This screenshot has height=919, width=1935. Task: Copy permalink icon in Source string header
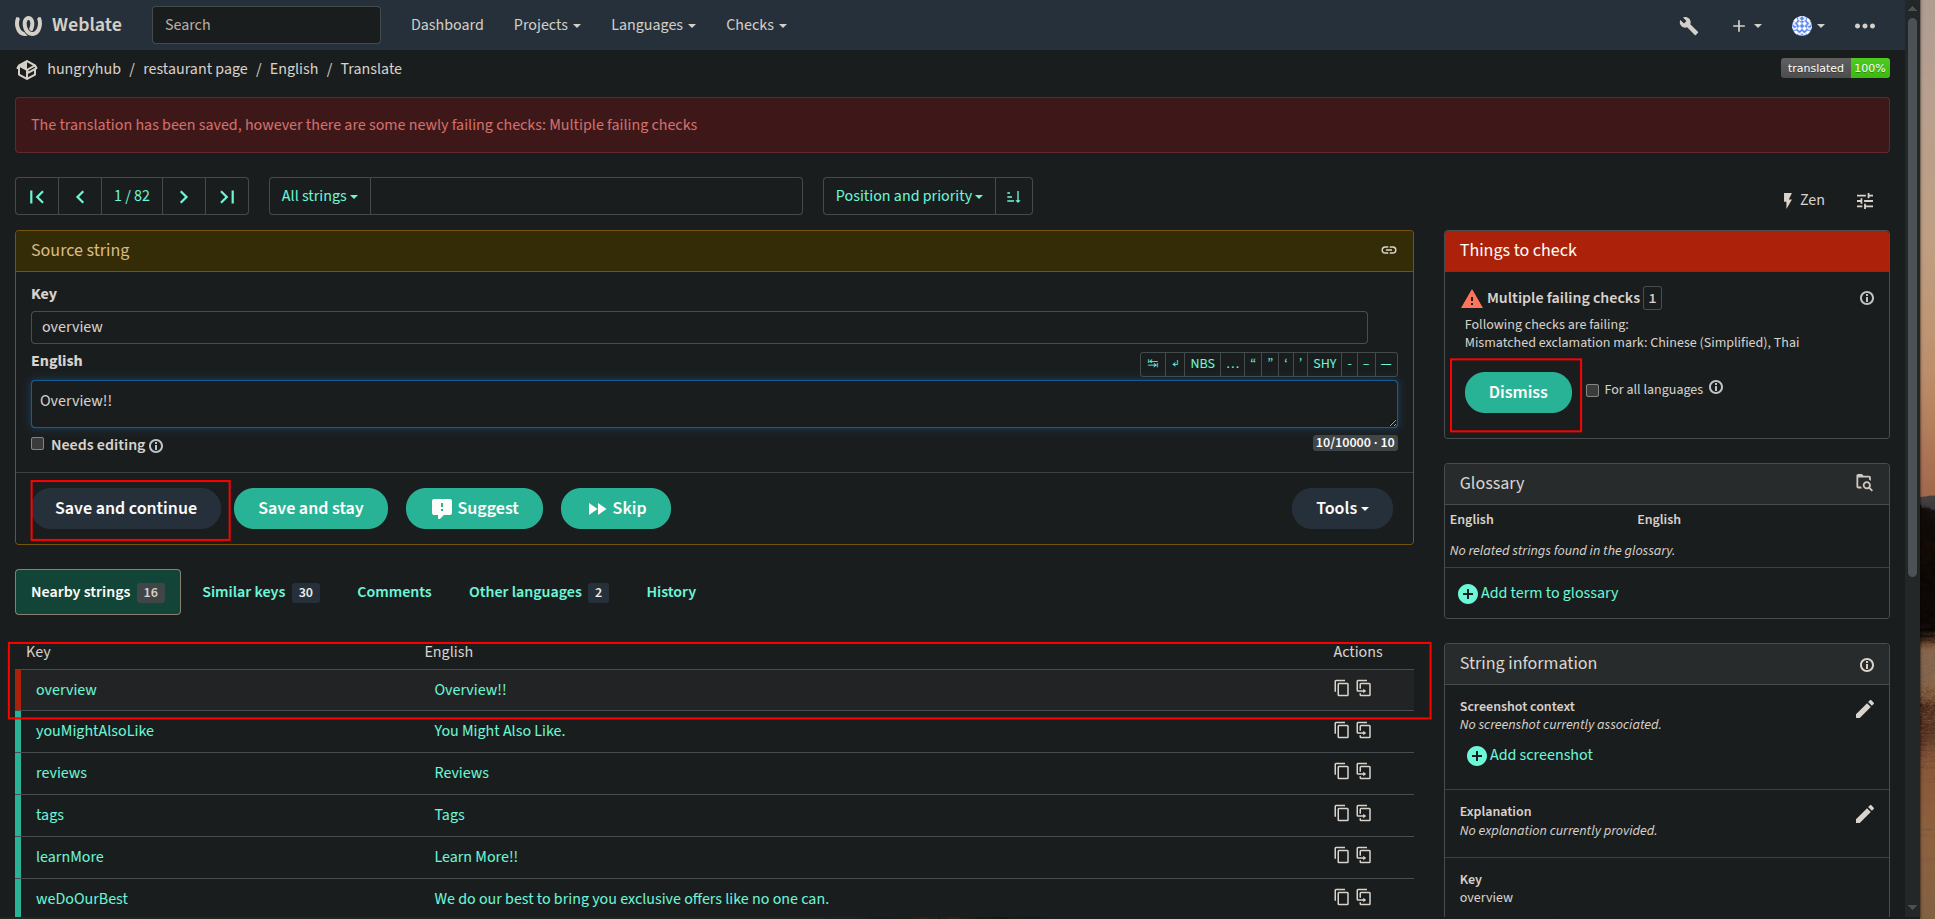1388,250
